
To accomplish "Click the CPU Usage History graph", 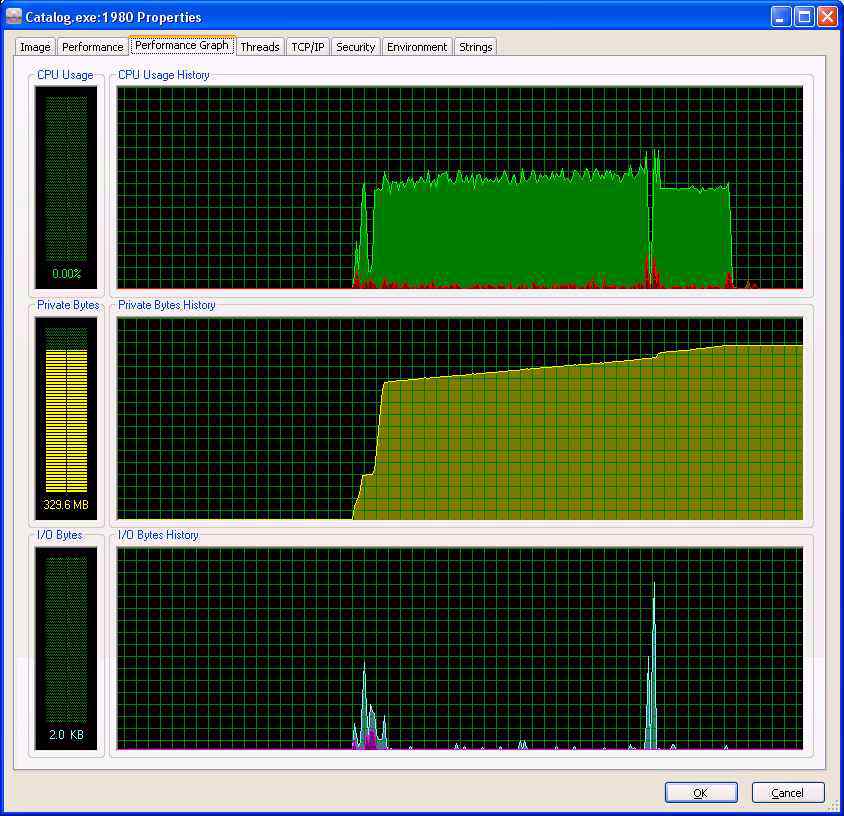I will 460,188.
